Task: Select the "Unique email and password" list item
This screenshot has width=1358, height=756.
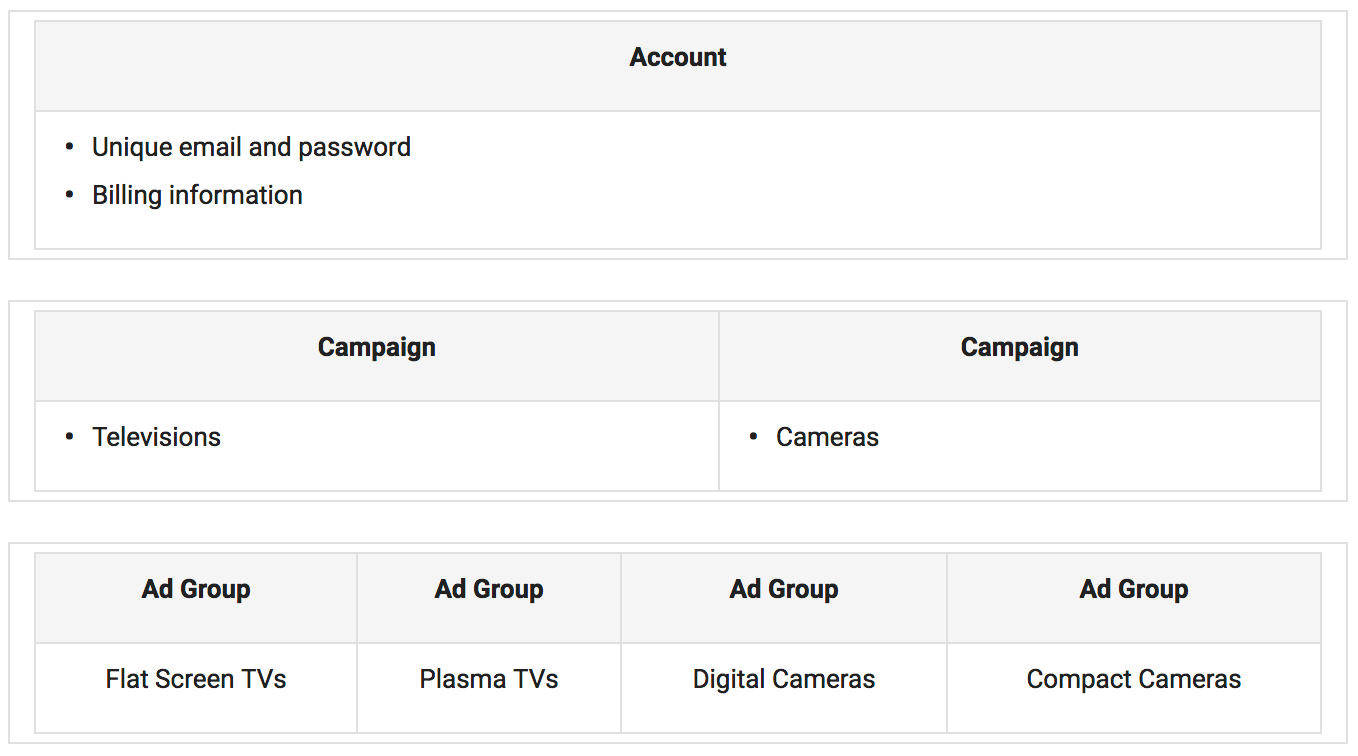Action: tap(251, 148)
